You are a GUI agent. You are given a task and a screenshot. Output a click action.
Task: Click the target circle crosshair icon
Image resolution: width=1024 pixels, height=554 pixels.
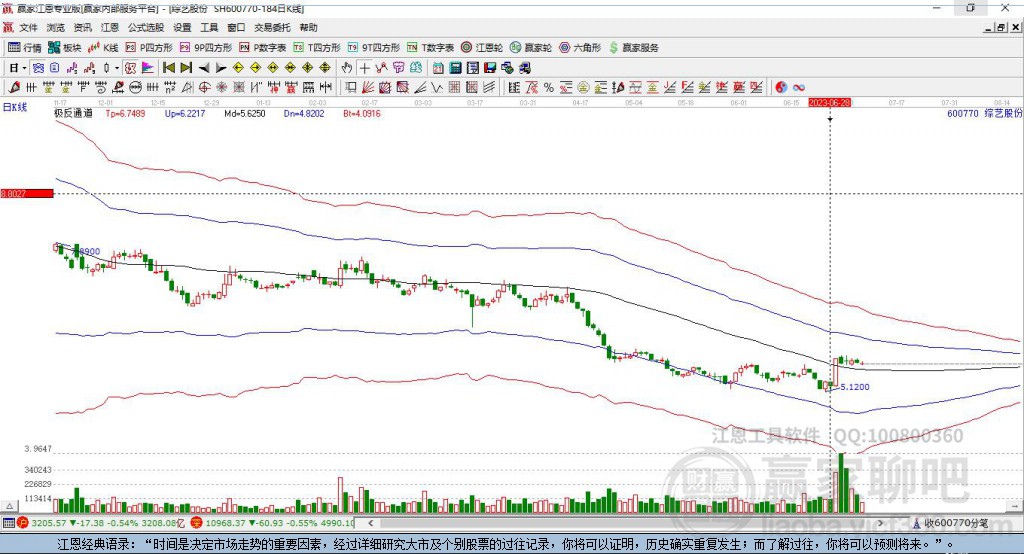[x=204, y=88]
